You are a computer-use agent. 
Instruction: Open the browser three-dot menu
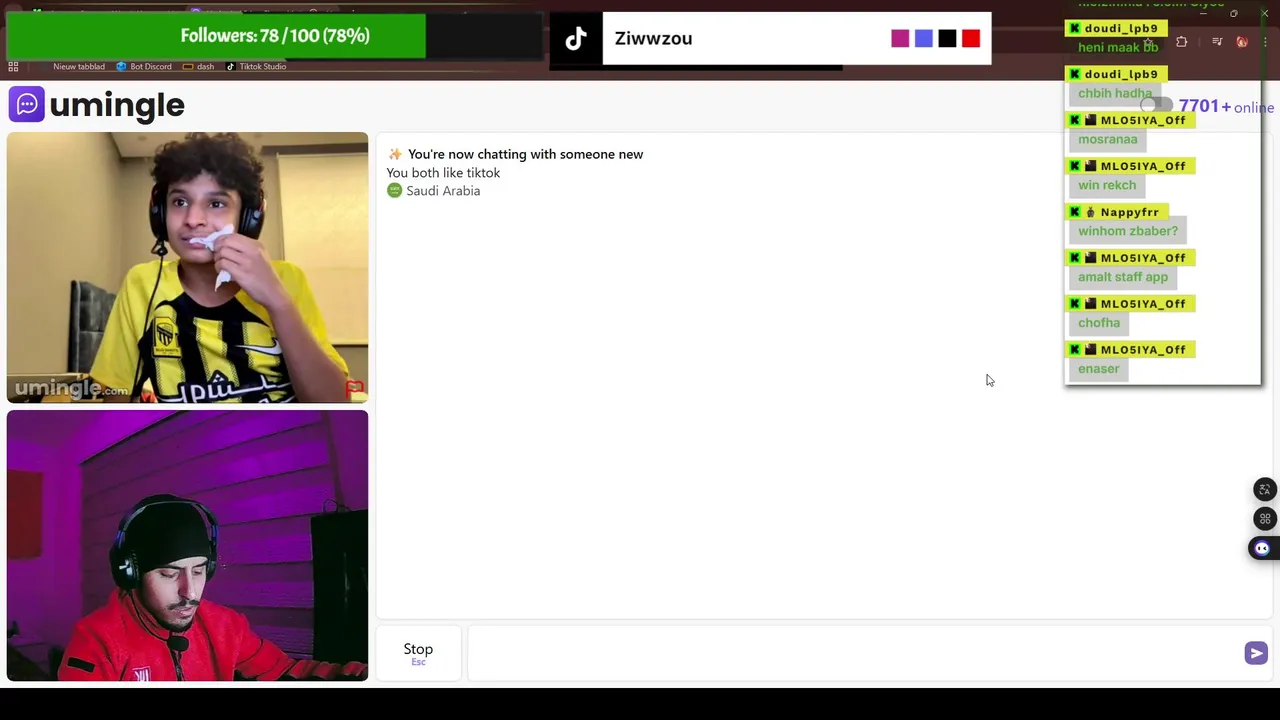coord(1266,42)
